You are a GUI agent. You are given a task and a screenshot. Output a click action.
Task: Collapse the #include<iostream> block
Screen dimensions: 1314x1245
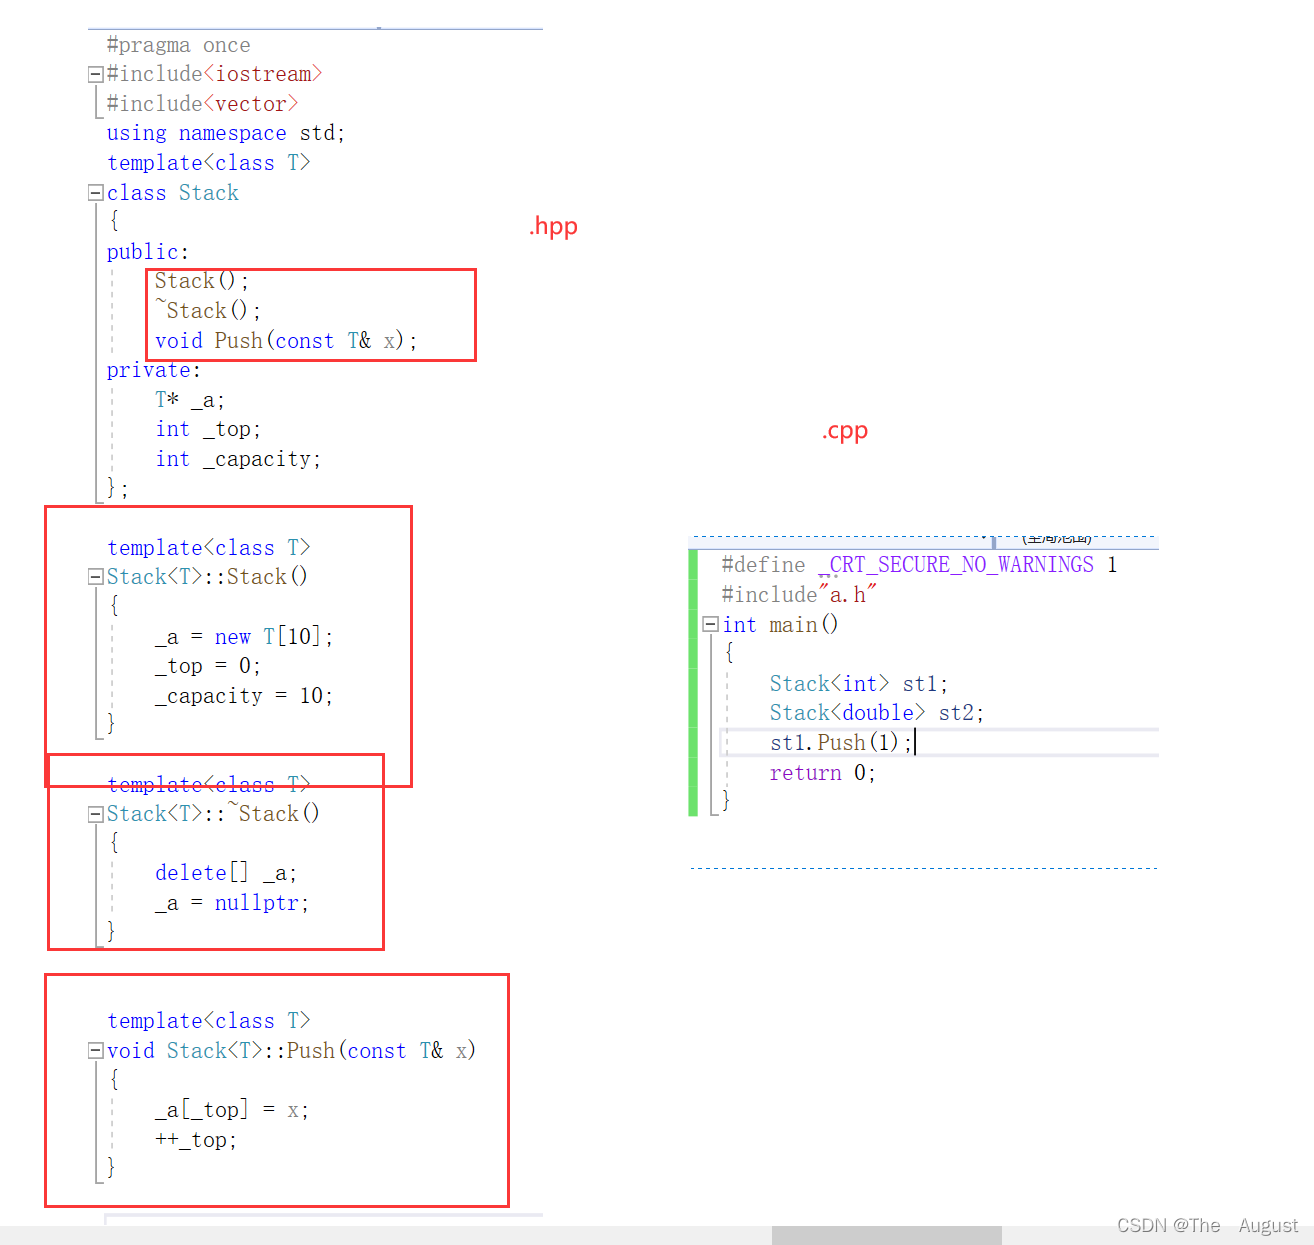click(x=95, y=74)
